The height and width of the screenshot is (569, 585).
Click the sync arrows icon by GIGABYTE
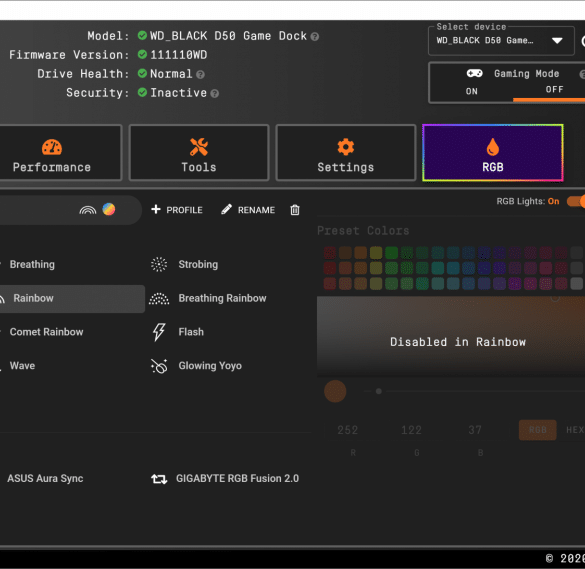[159, 479]
